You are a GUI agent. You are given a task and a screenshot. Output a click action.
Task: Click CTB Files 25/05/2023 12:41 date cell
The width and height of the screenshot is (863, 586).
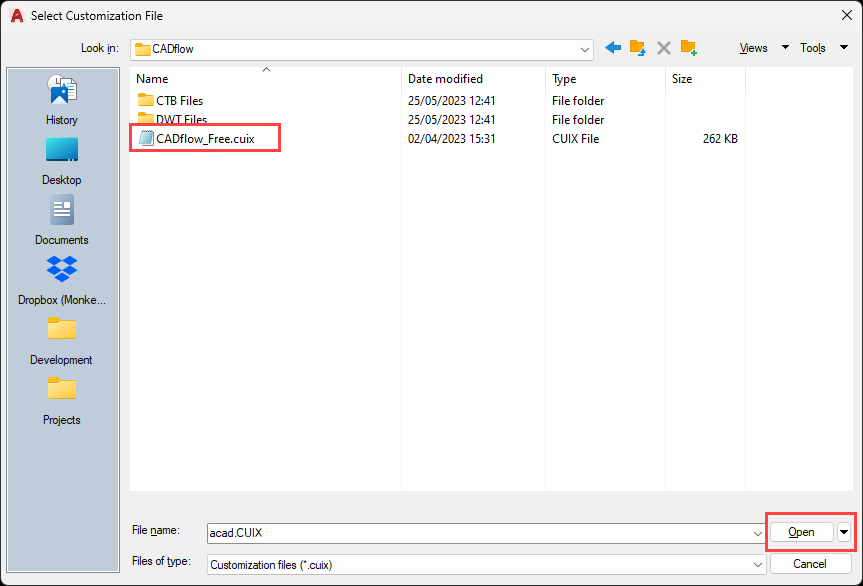451,101
